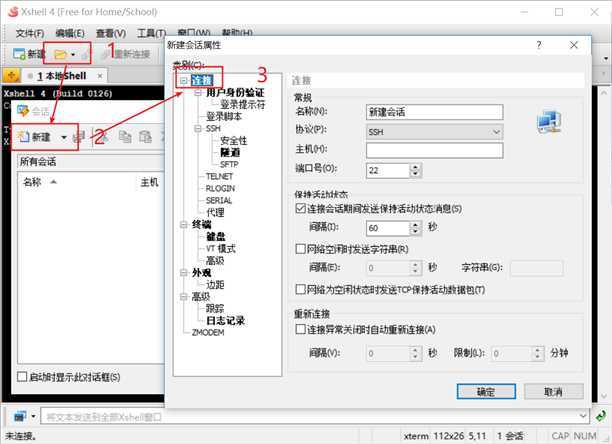Toggle 启动时显示此对话框 checkbox

point(22,377)
